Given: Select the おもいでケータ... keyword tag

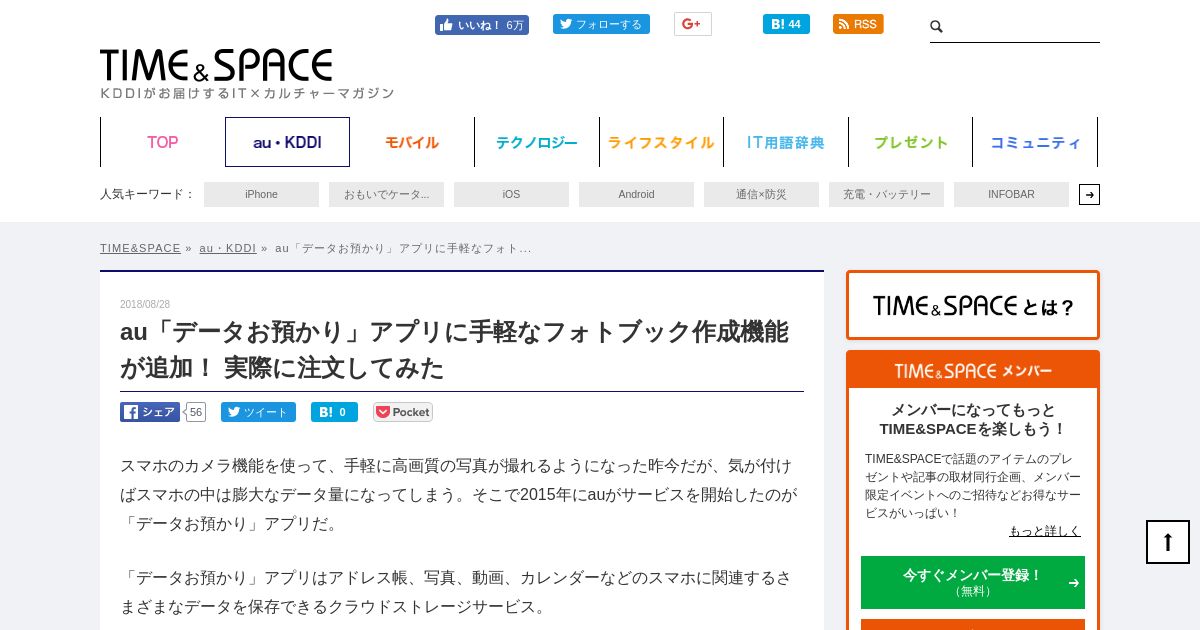Looking at the screenshot, I should tap(386, 194).
